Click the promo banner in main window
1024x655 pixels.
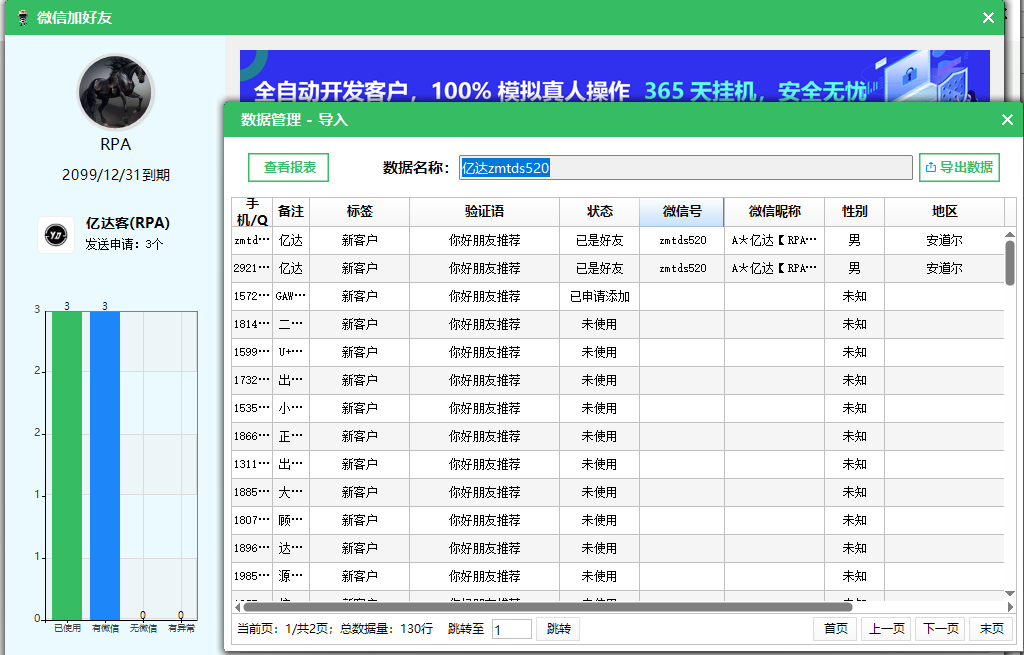click(x=615, y=76)
